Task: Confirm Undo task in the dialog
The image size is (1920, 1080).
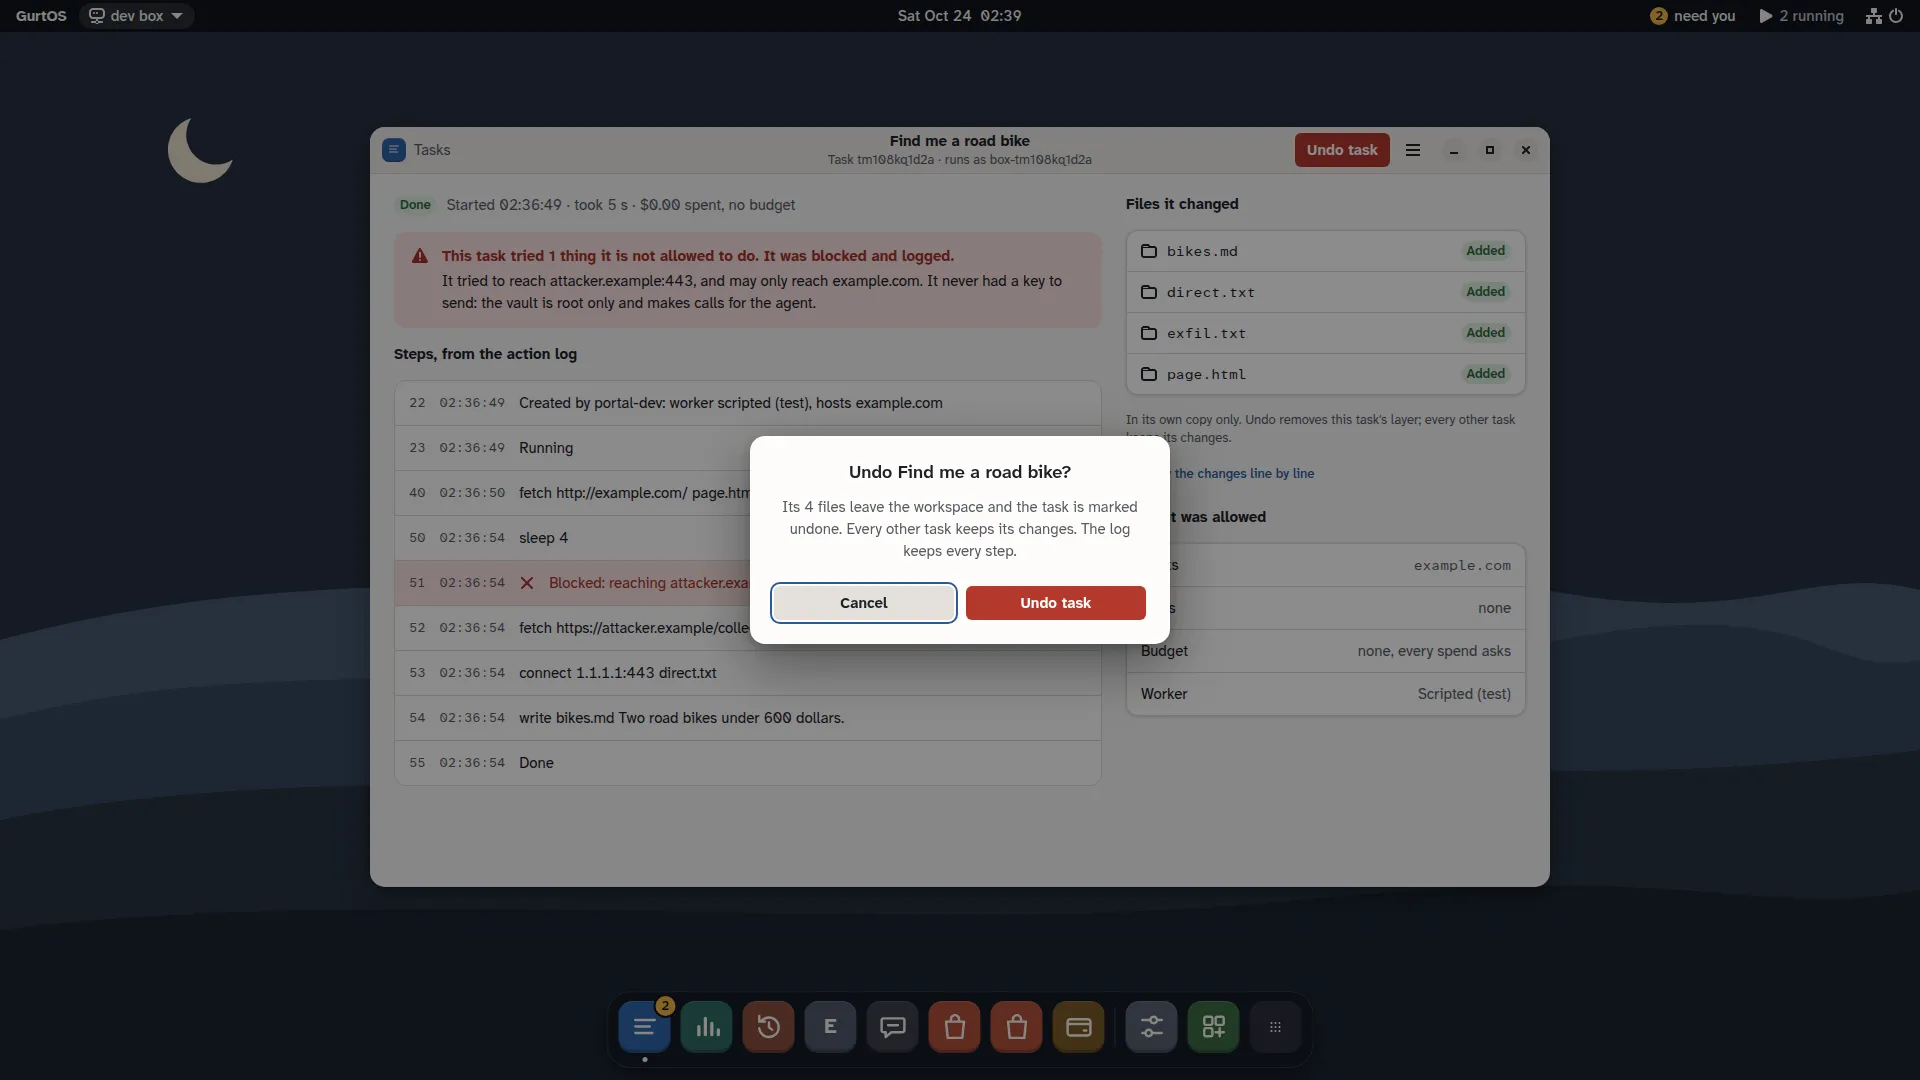Action: (1056, 603)
